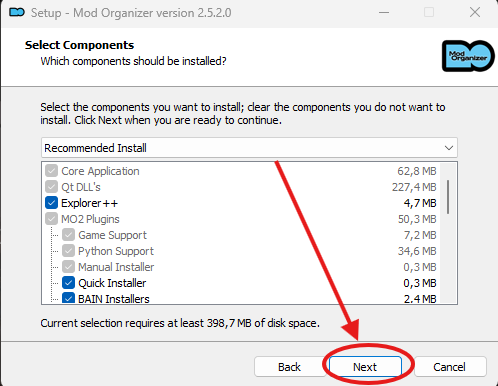Go Back to the previous step
Image resolution: width=498 pixels, height=386 pixels.
point(289,367)
